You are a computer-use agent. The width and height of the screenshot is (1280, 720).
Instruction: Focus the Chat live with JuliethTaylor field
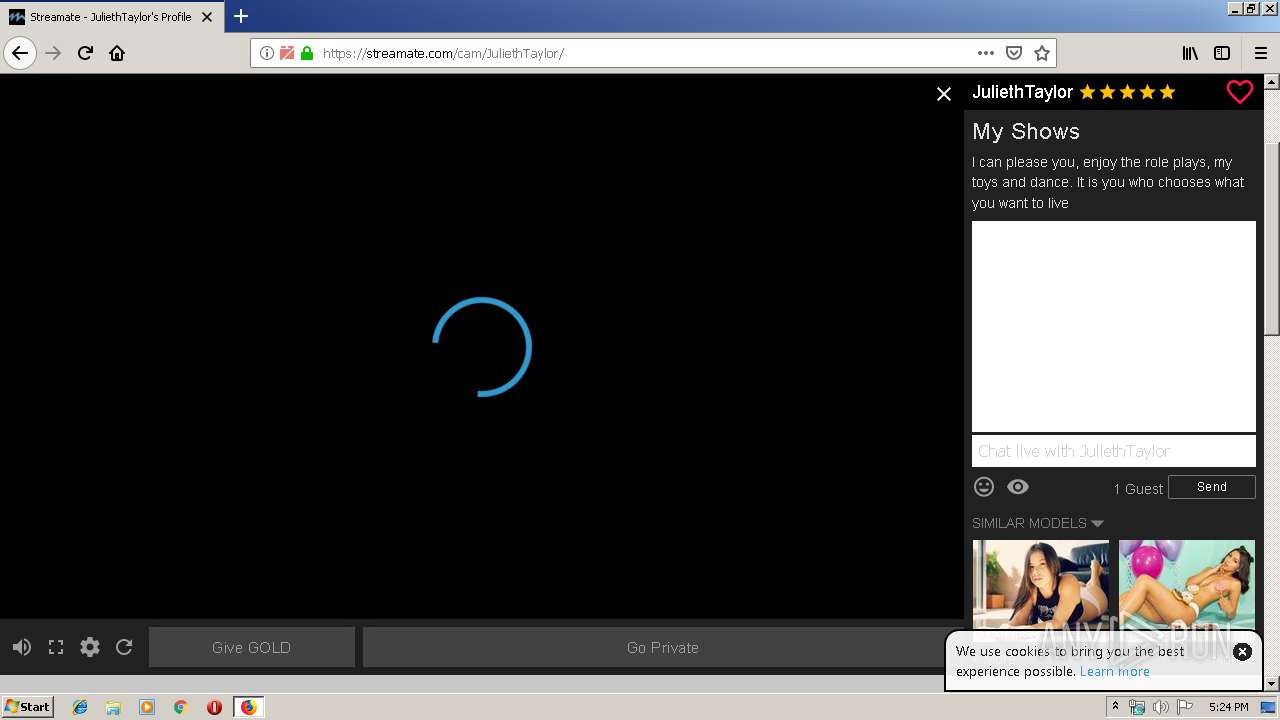click(x=1114, y=451)
